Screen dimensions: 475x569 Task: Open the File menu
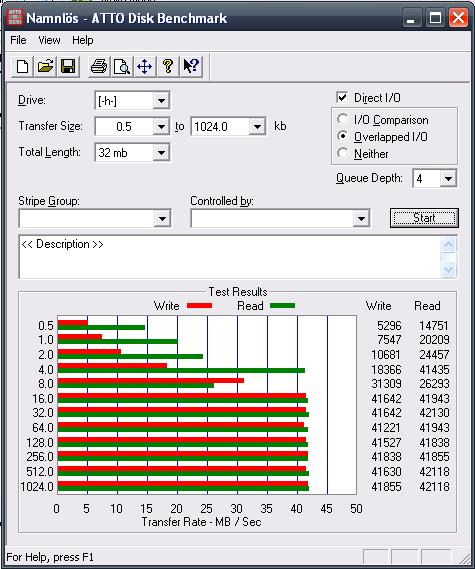pos(18,40)
